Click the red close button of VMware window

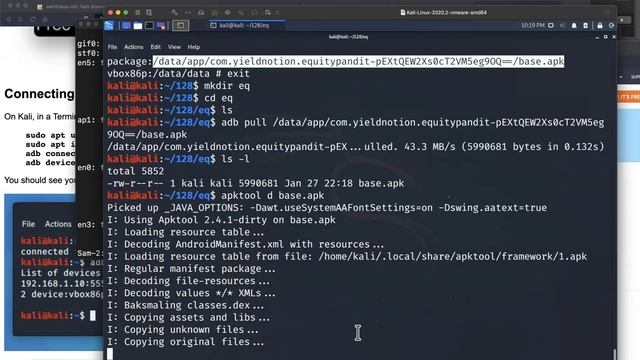coord(110,13)
